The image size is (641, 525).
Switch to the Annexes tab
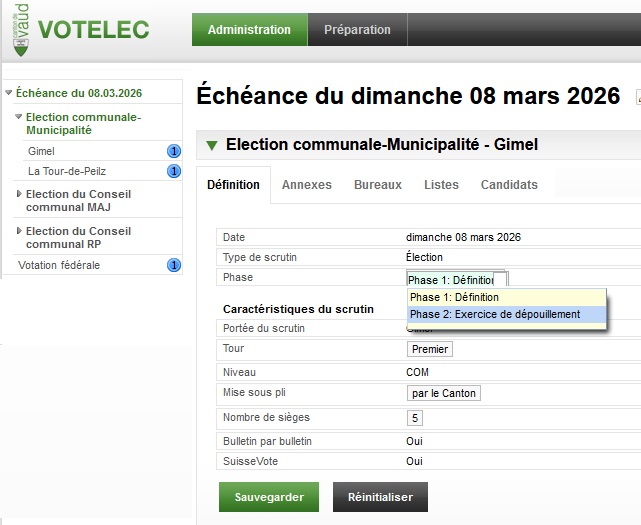[x=306, y=185]
